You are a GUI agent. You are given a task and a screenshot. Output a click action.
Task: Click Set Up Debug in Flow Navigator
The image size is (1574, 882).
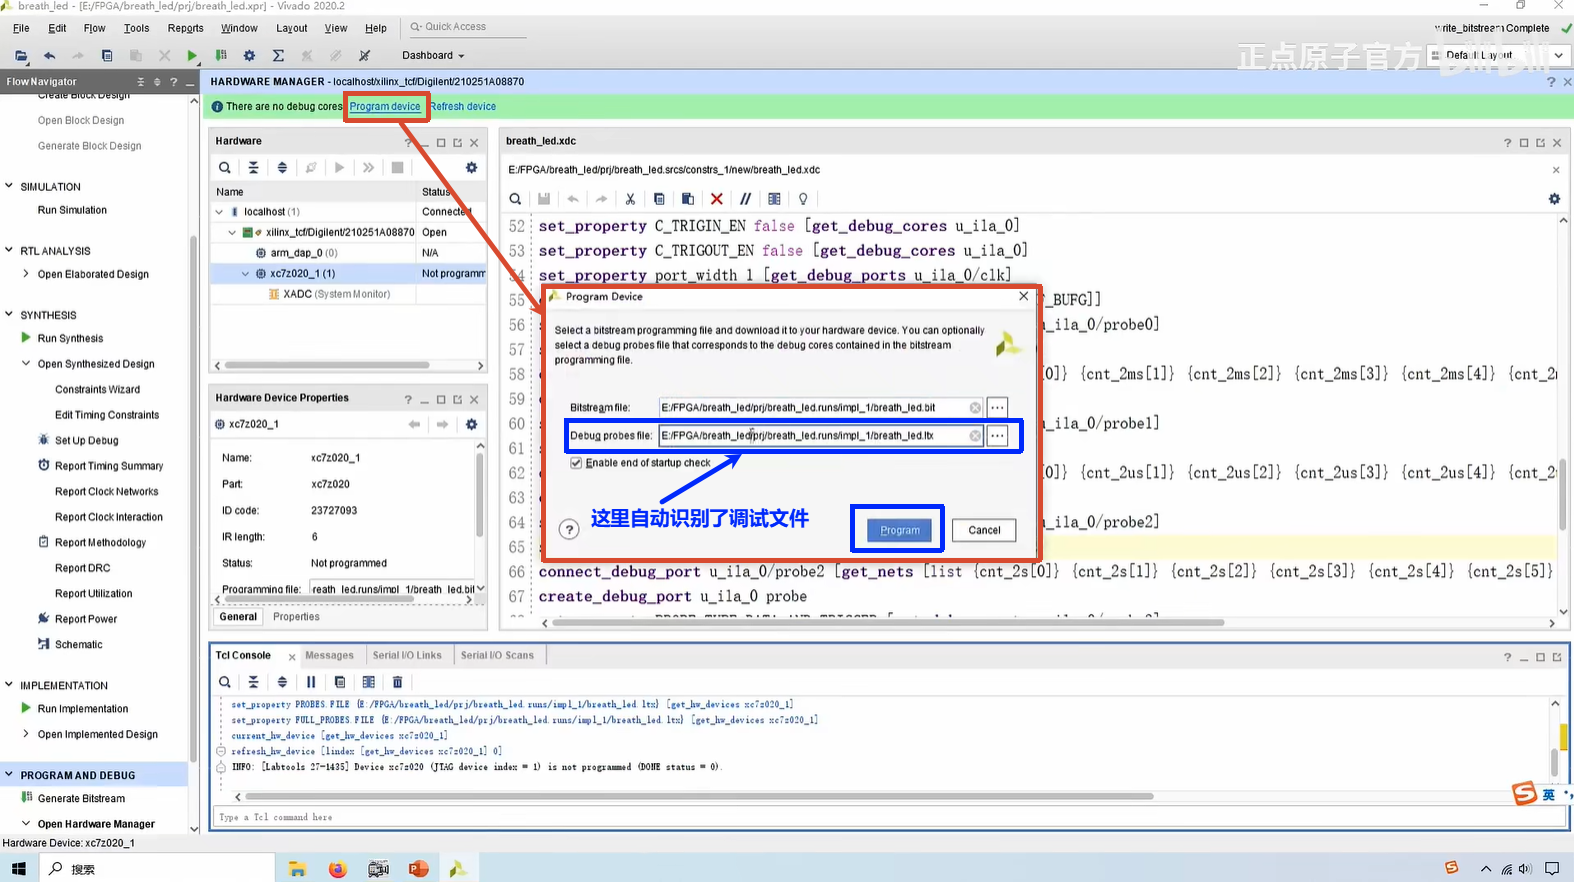click(x=86, y=441)
